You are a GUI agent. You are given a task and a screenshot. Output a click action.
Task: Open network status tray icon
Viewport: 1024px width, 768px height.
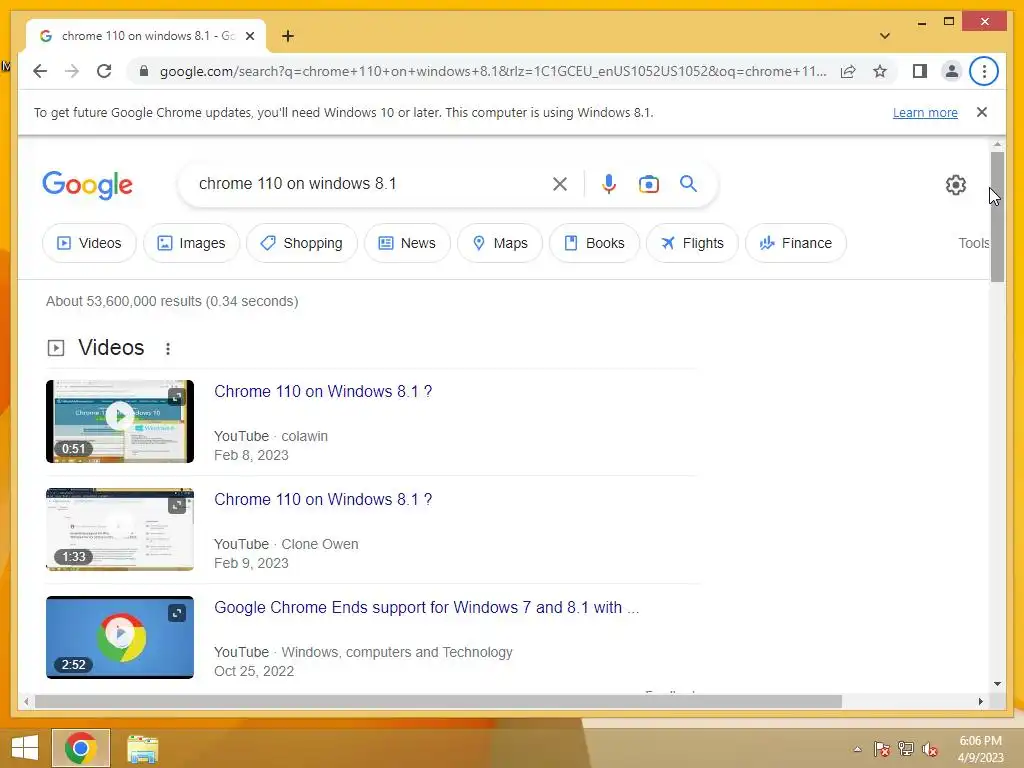[906, 749]
